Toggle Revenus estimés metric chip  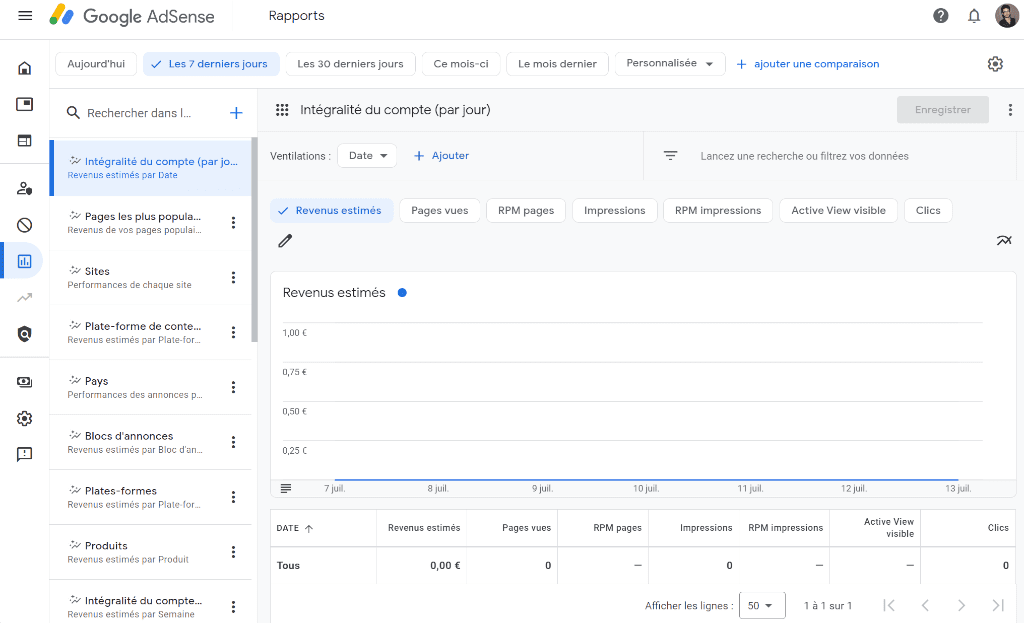[x=331, y=210]
